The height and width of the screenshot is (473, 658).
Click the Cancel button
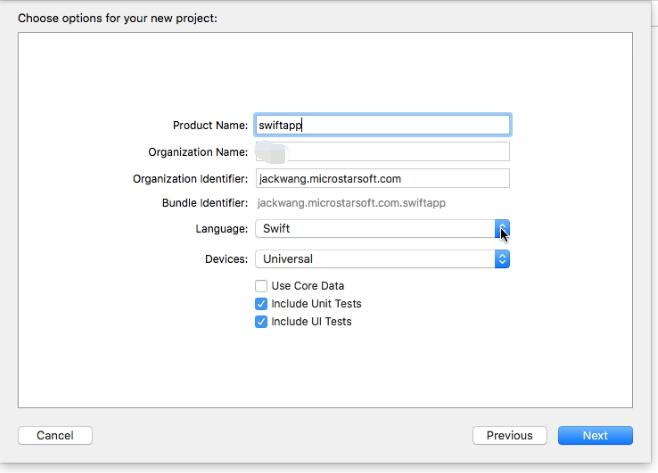(x=55, y=436)
